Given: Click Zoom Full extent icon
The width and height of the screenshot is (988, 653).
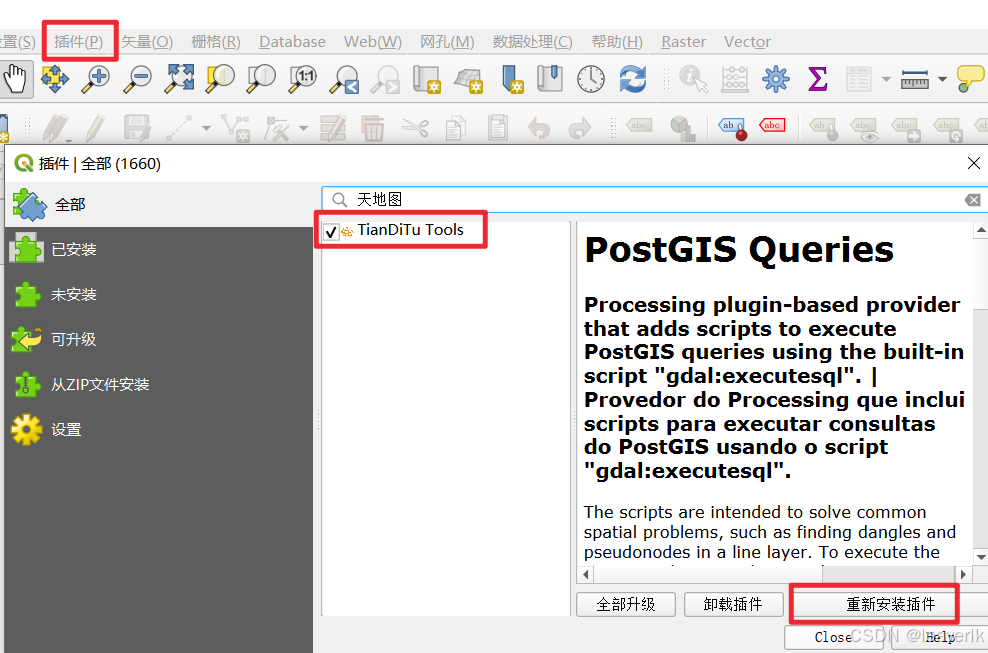Looking at the screenshot, I should coord(179,79).
